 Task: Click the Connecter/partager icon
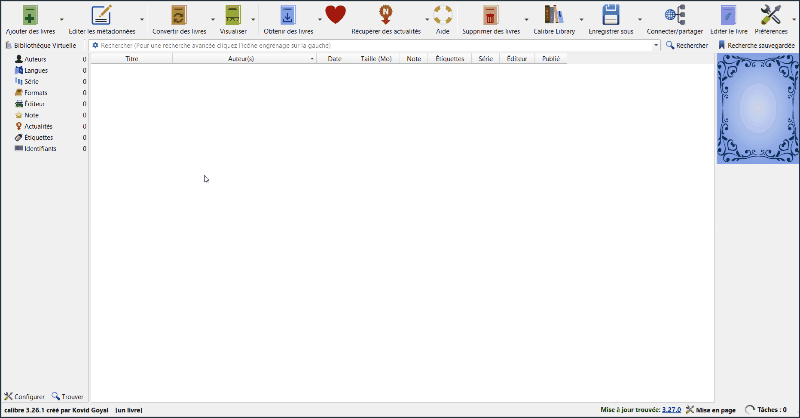coord(674,15)
